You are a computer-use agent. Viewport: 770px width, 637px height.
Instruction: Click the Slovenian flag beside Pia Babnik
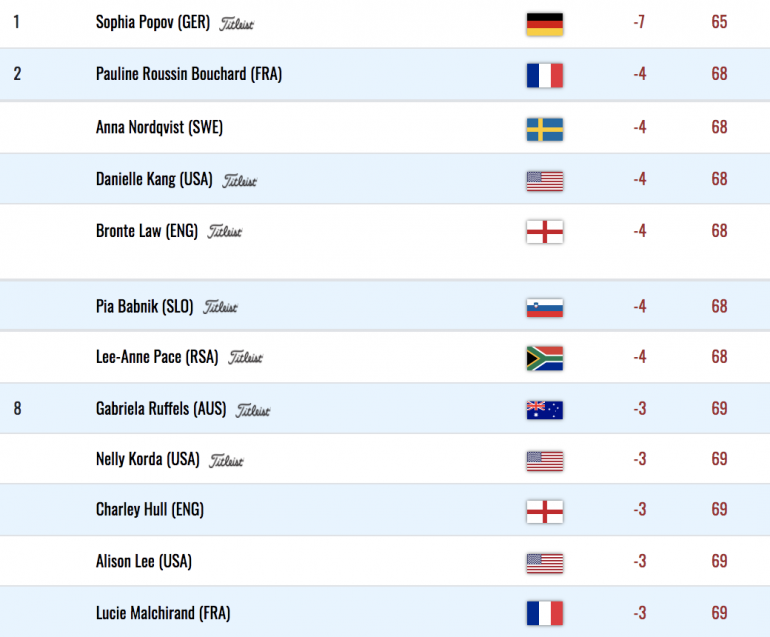point(544,307)
